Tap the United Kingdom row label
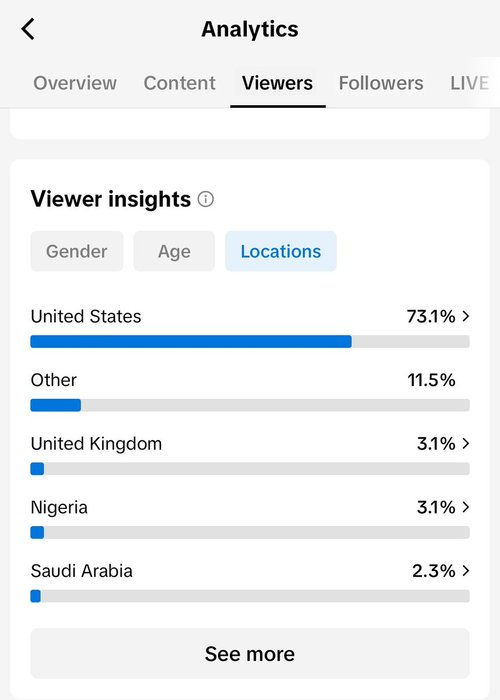 pyautogui.click(x=96, y=444)
